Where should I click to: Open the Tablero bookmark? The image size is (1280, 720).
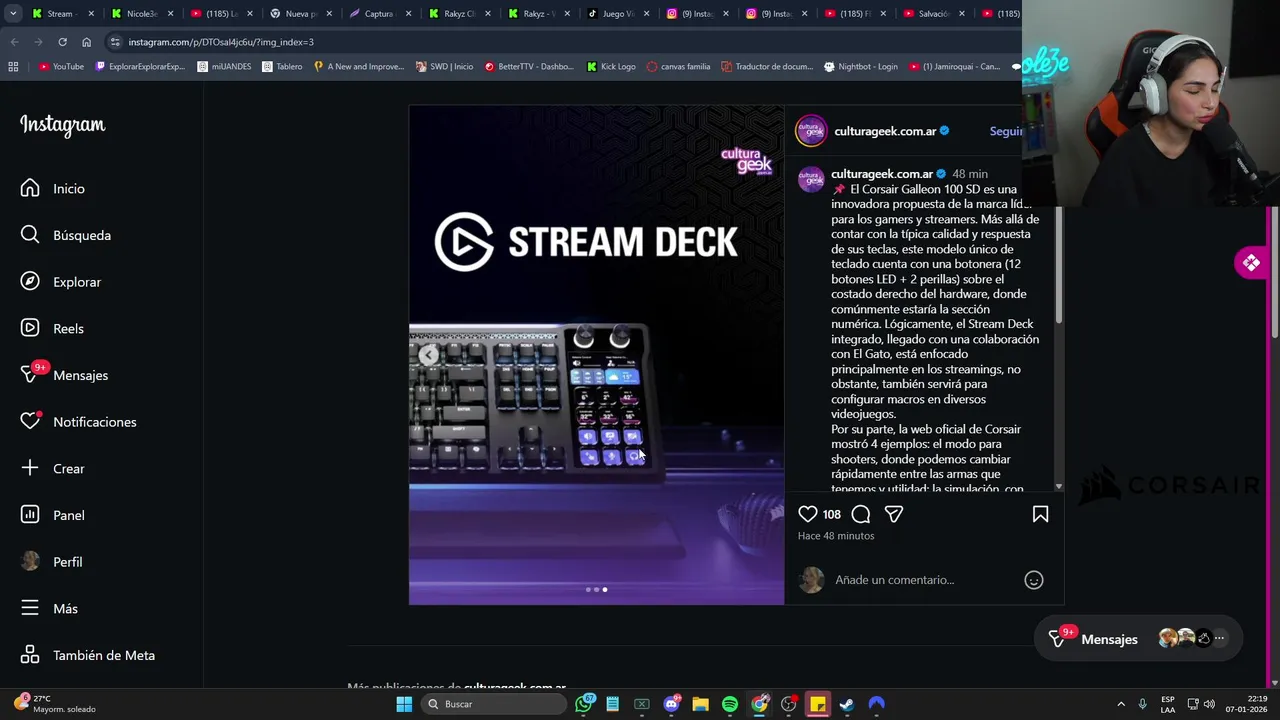click(282, 67)
